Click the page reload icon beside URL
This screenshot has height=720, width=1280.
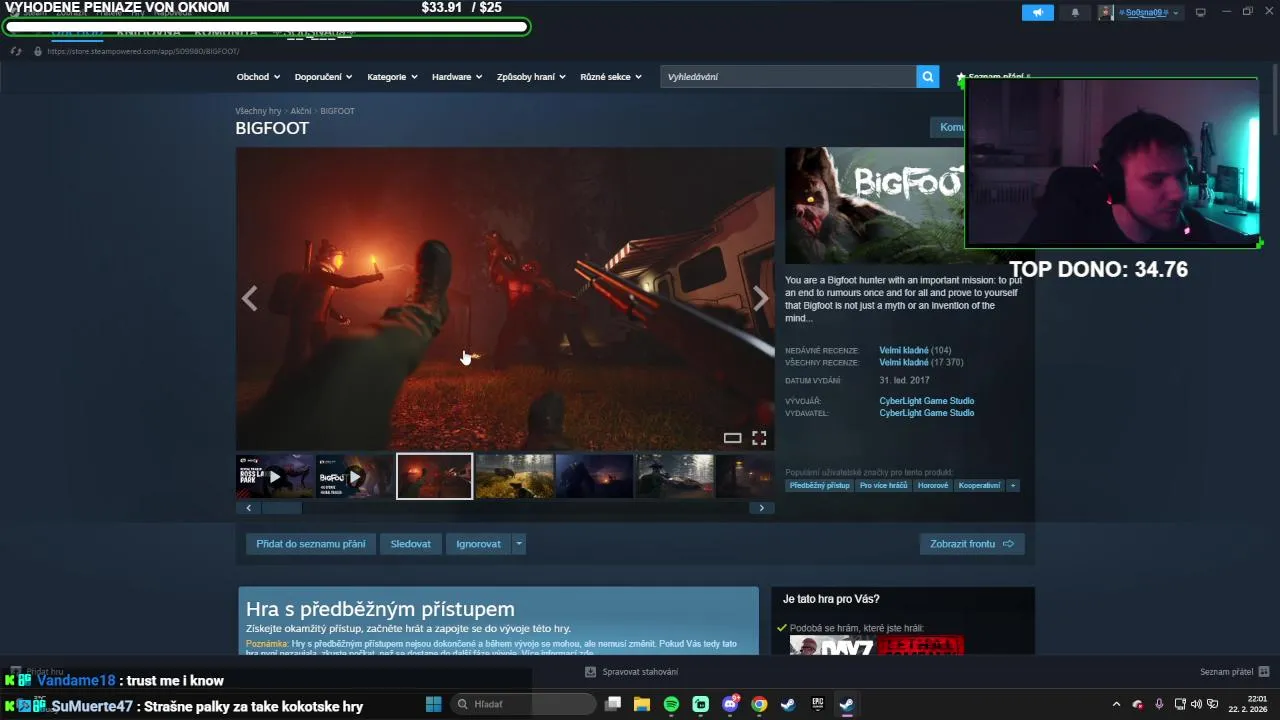point(16,51)
